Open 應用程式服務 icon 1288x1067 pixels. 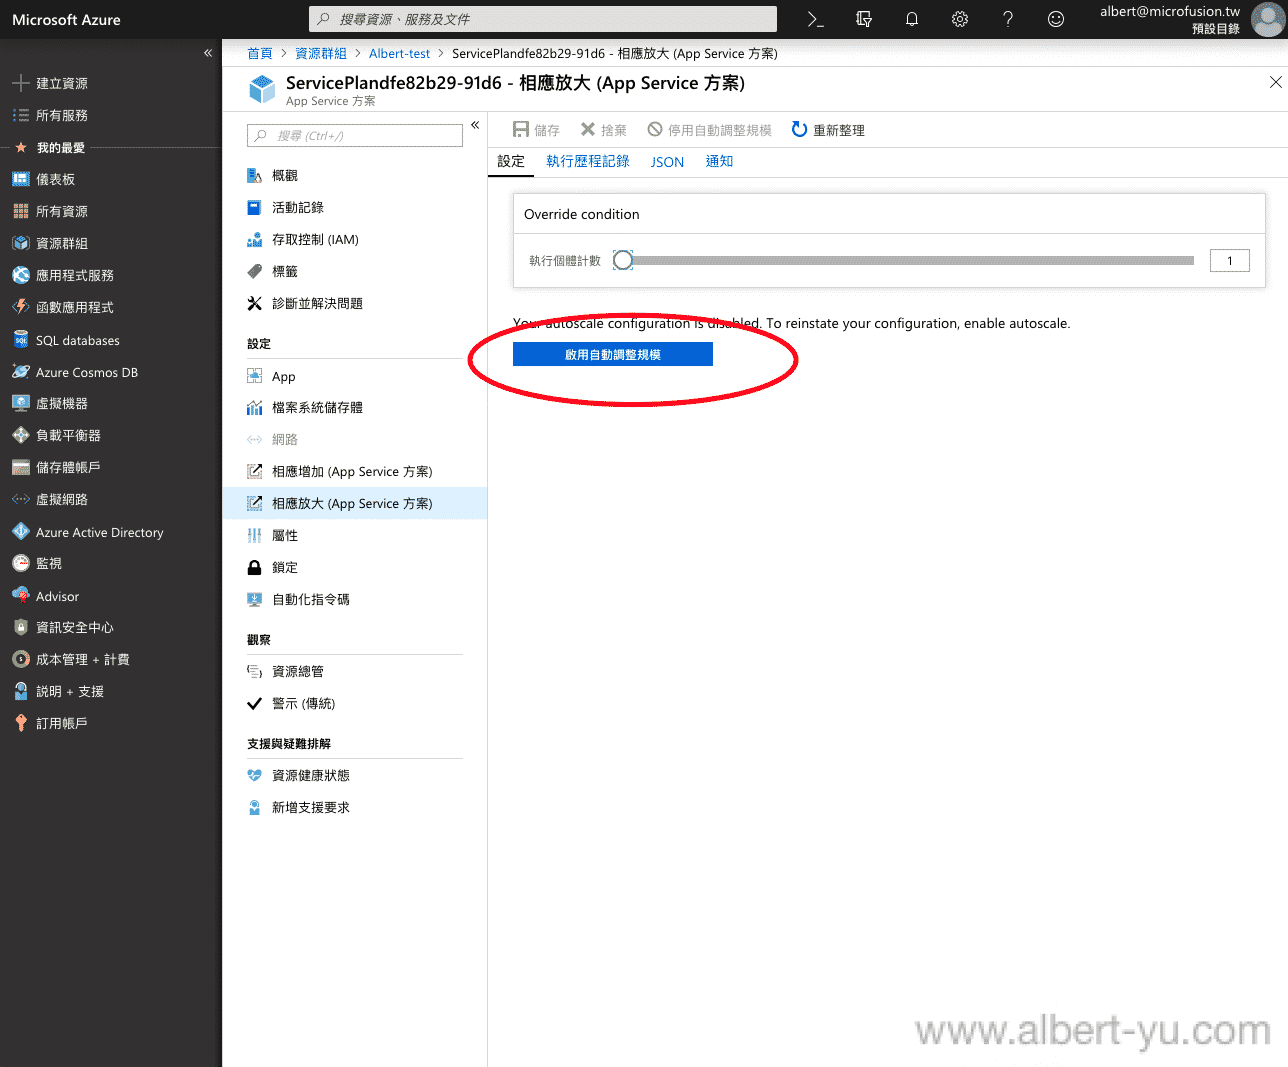pyautogui.click(x=20, y=275)
